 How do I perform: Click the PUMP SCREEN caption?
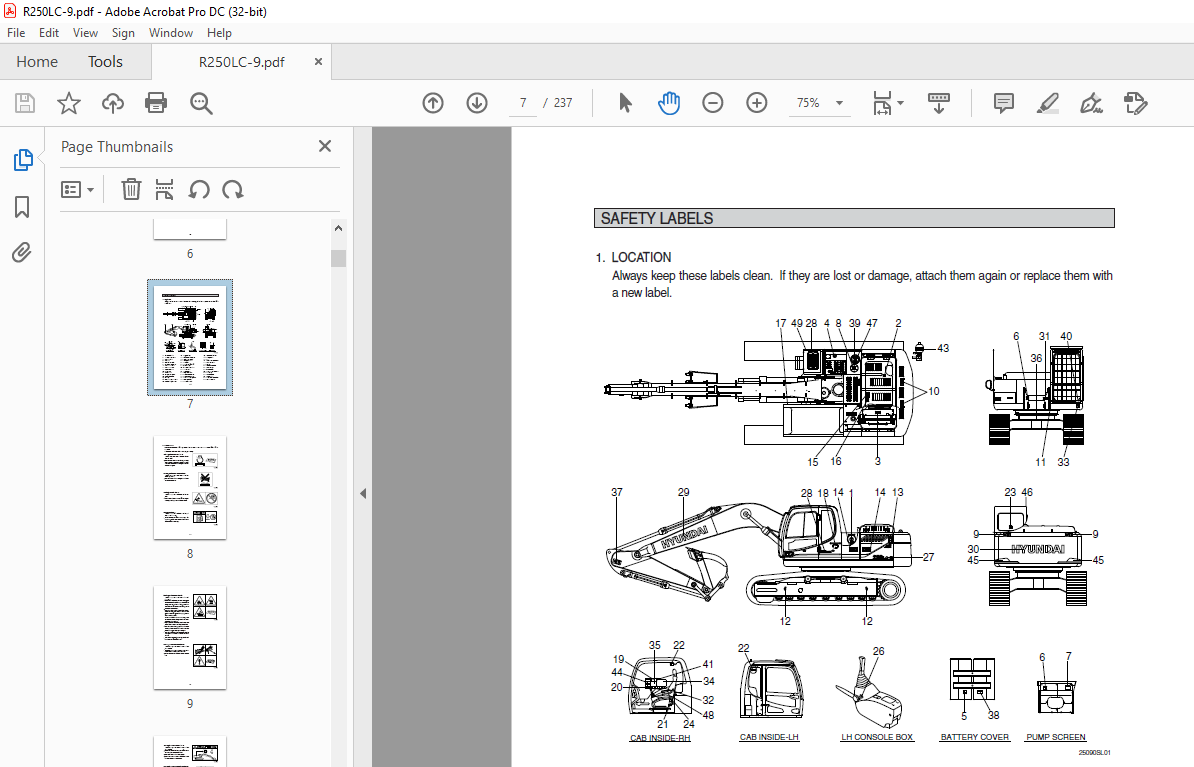click(1056, 737)
